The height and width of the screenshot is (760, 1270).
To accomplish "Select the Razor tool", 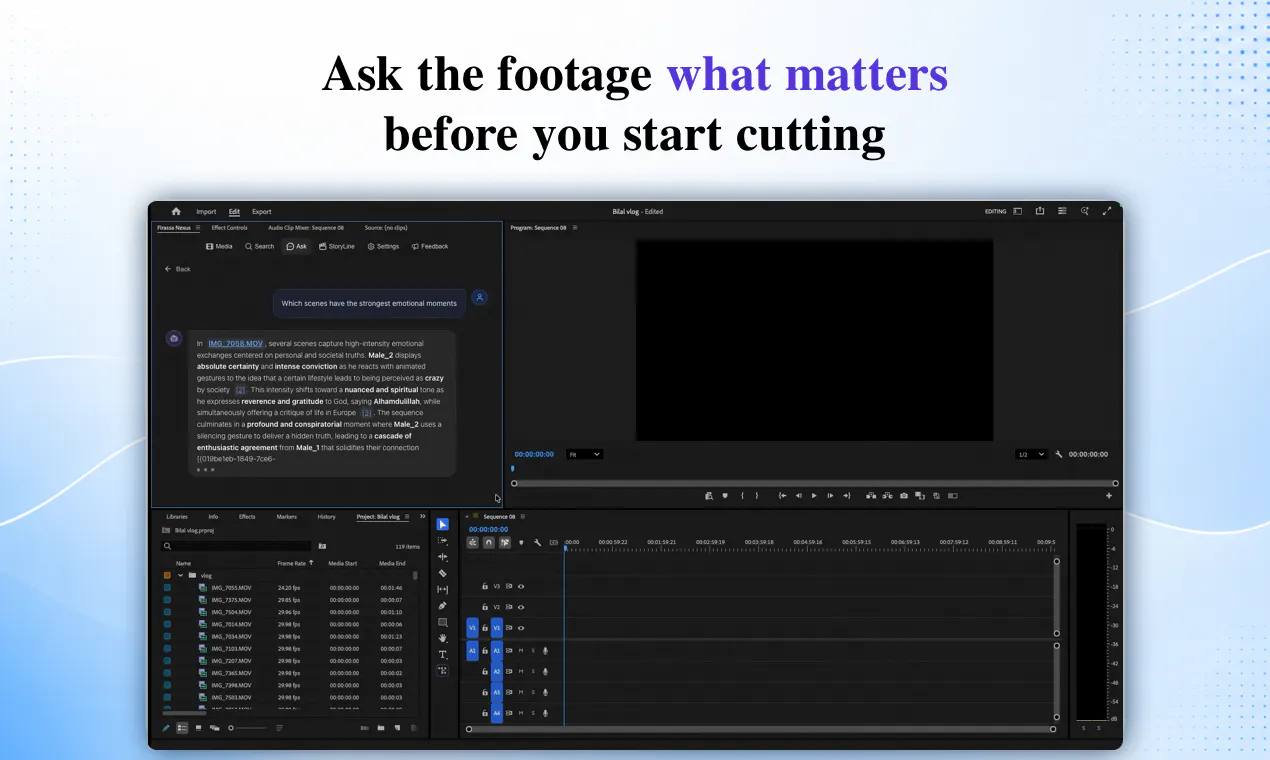I will coord(443,573).
